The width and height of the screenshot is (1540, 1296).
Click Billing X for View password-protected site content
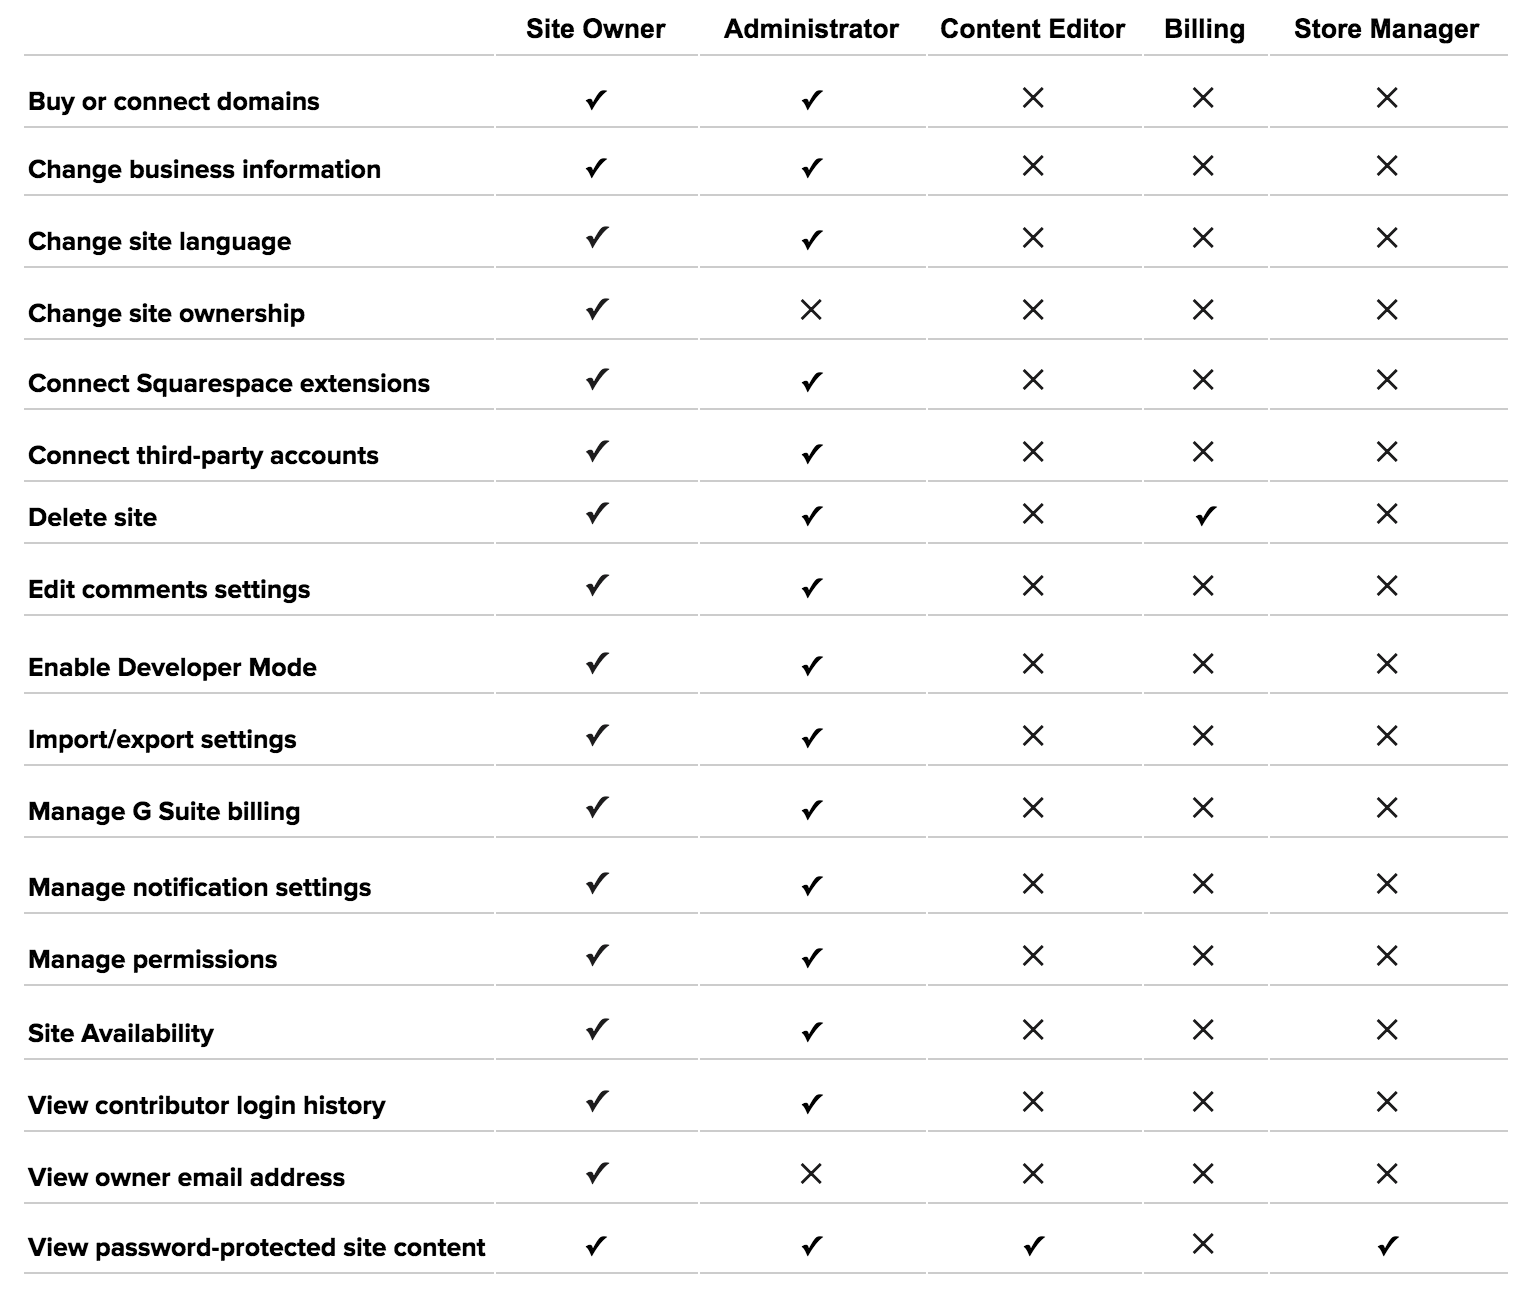1203,1244
